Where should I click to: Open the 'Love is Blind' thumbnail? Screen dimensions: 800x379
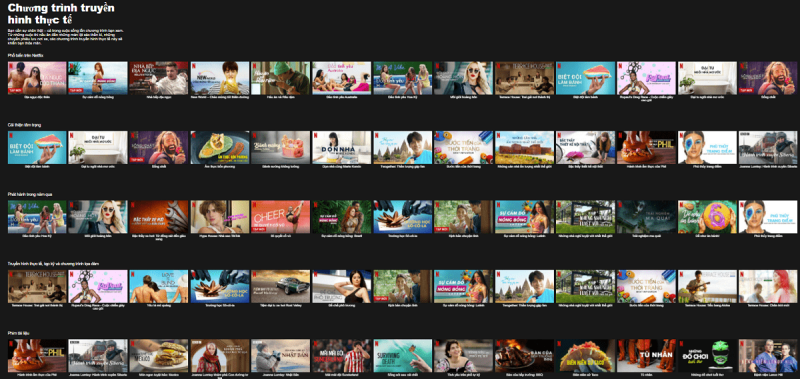click(159, 286)
